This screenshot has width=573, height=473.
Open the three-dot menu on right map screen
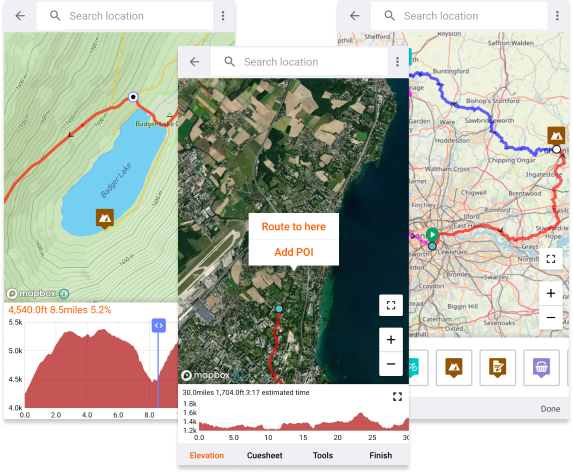[x=557, y=16]
